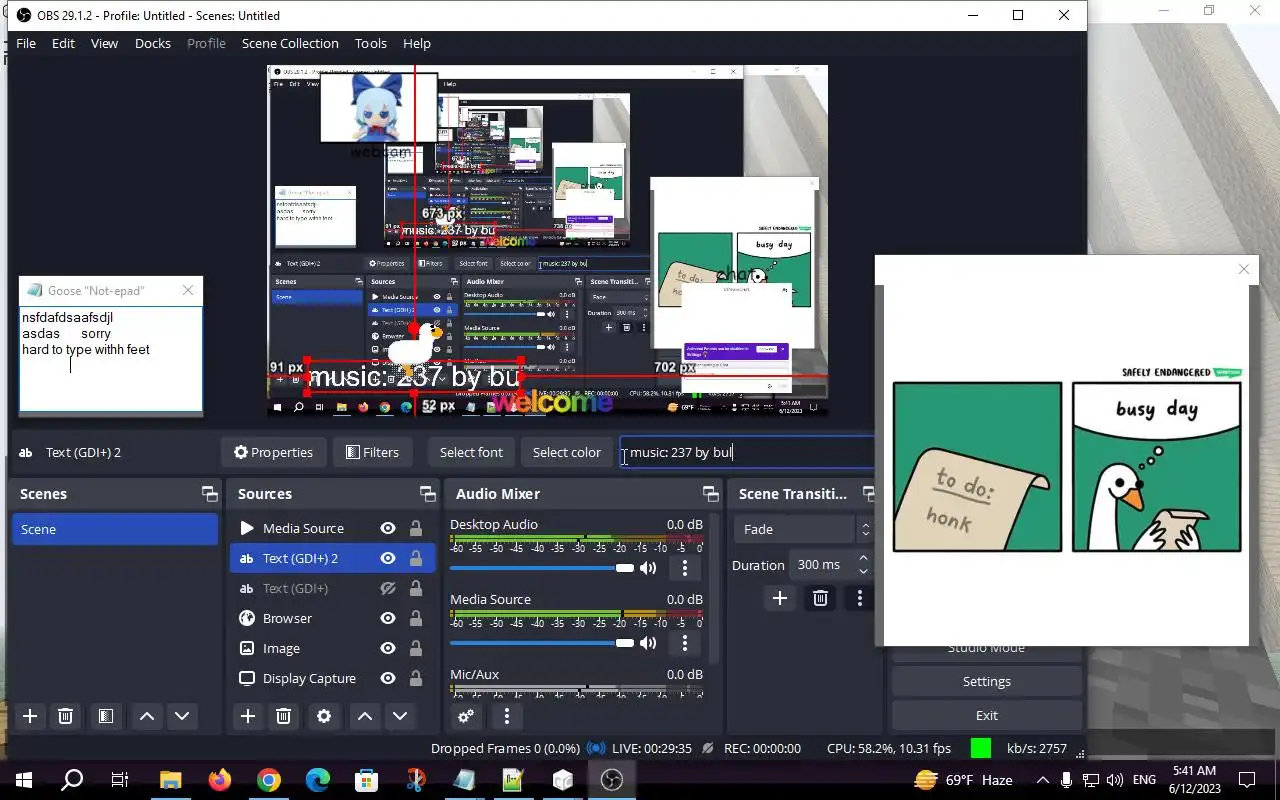Mute the Media Source speaker icon
Screen dimensions: 1280x800
coord(648,643)
